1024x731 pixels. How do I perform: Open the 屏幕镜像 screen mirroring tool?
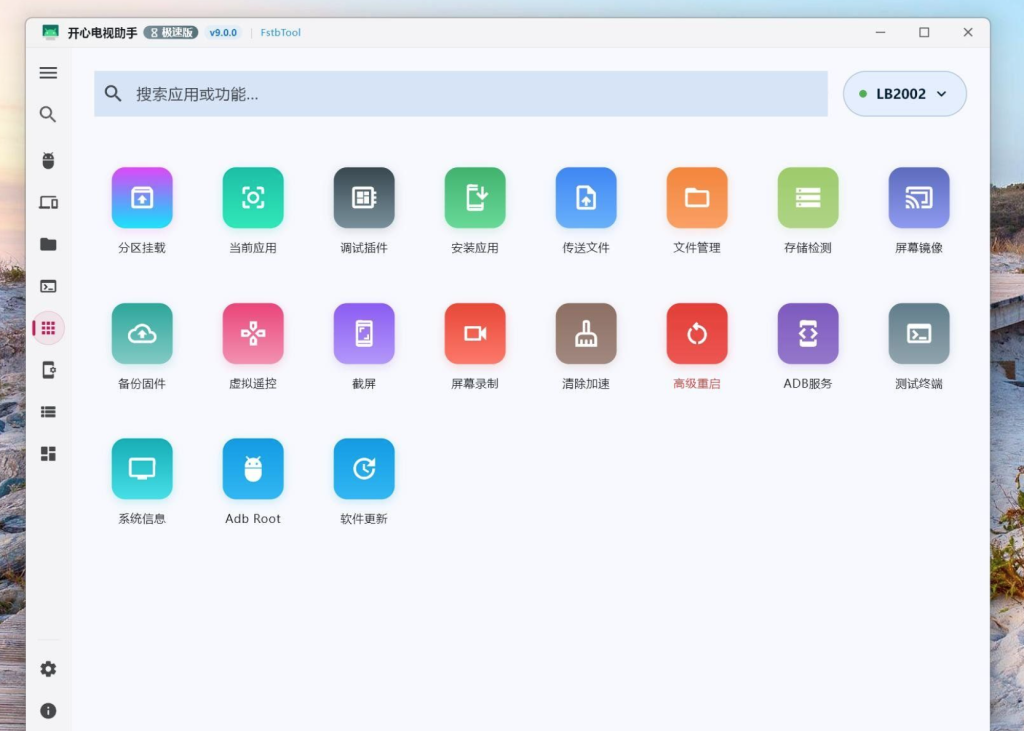(x=919, y=198)
